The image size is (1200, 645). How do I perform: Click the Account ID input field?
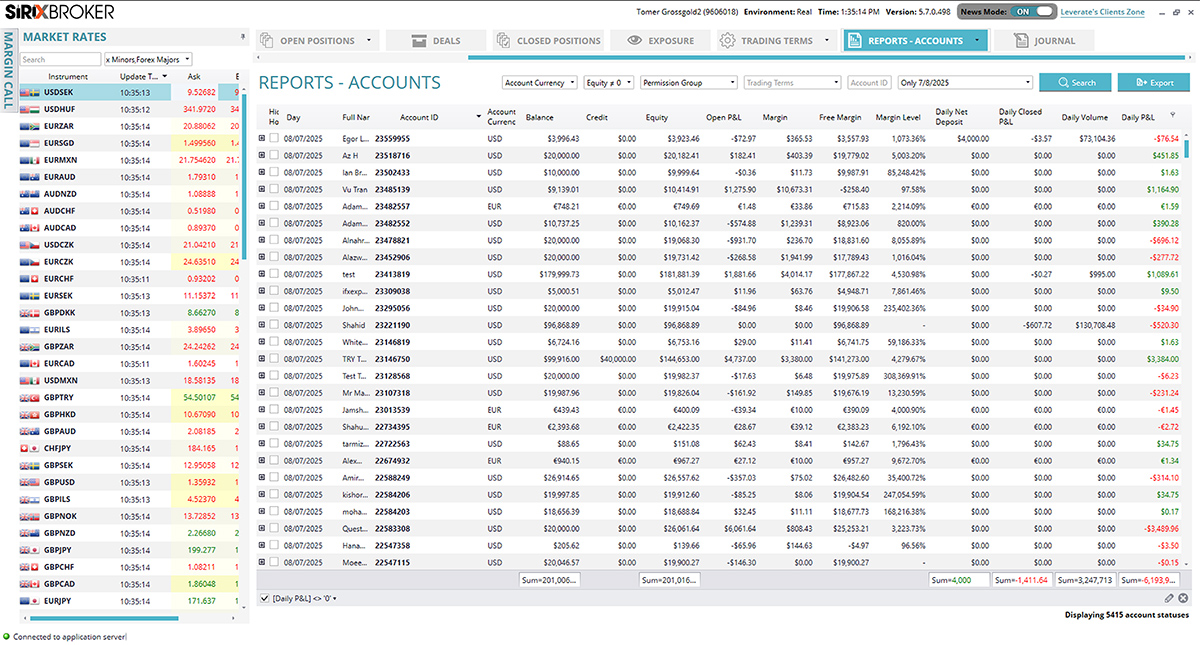pyautogui.click(x=868, y=83)
